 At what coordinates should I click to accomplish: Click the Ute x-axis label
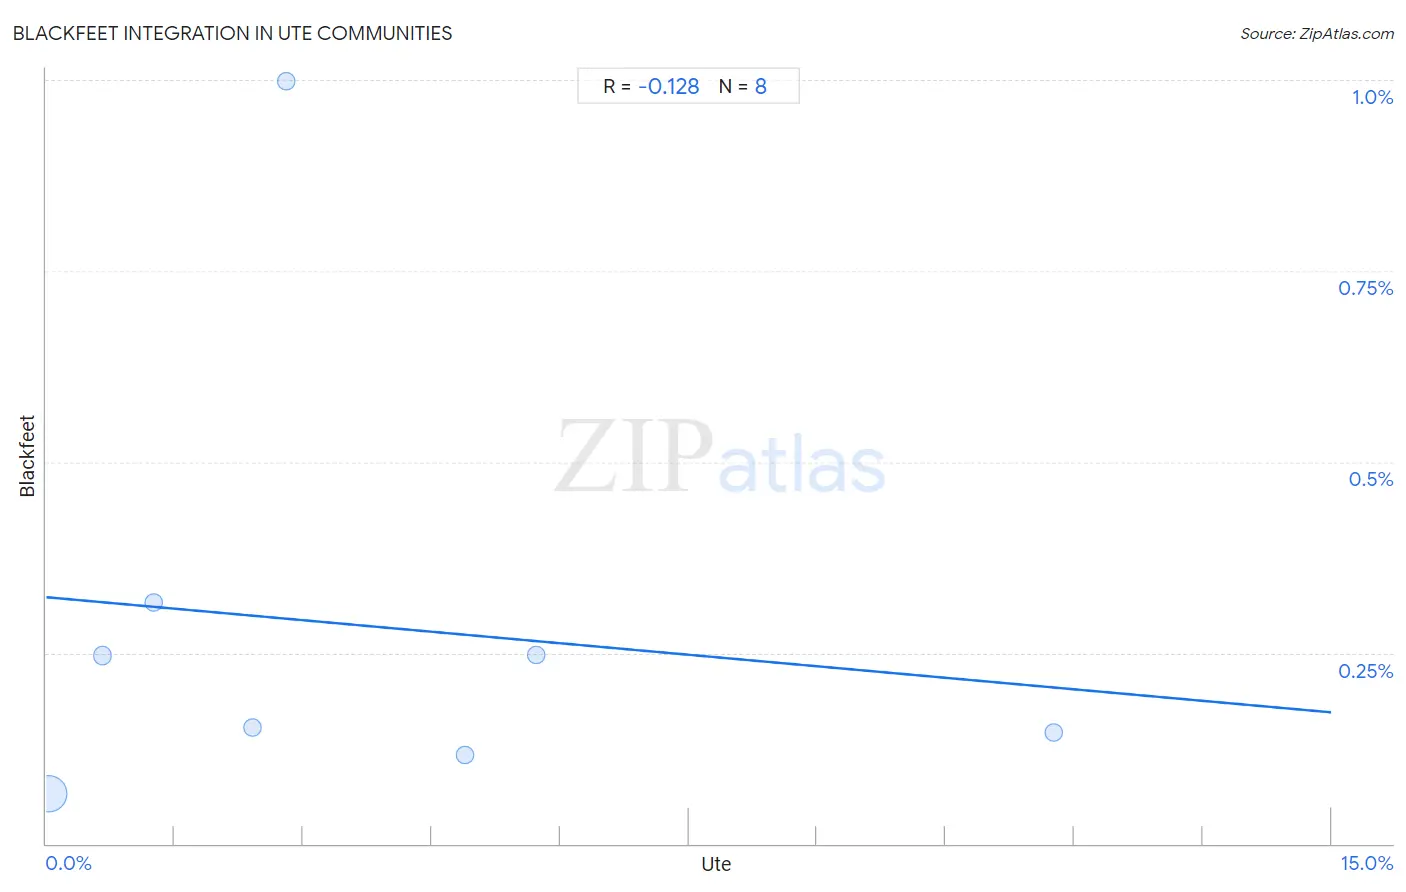coord(716,864)
